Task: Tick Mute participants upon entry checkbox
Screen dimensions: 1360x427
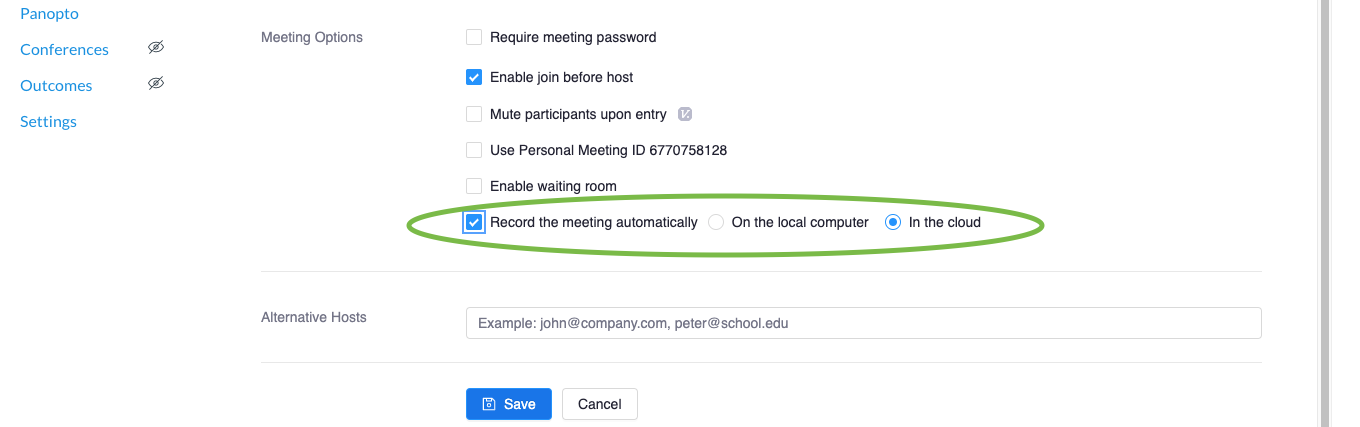Action: [x=474, y=114]
